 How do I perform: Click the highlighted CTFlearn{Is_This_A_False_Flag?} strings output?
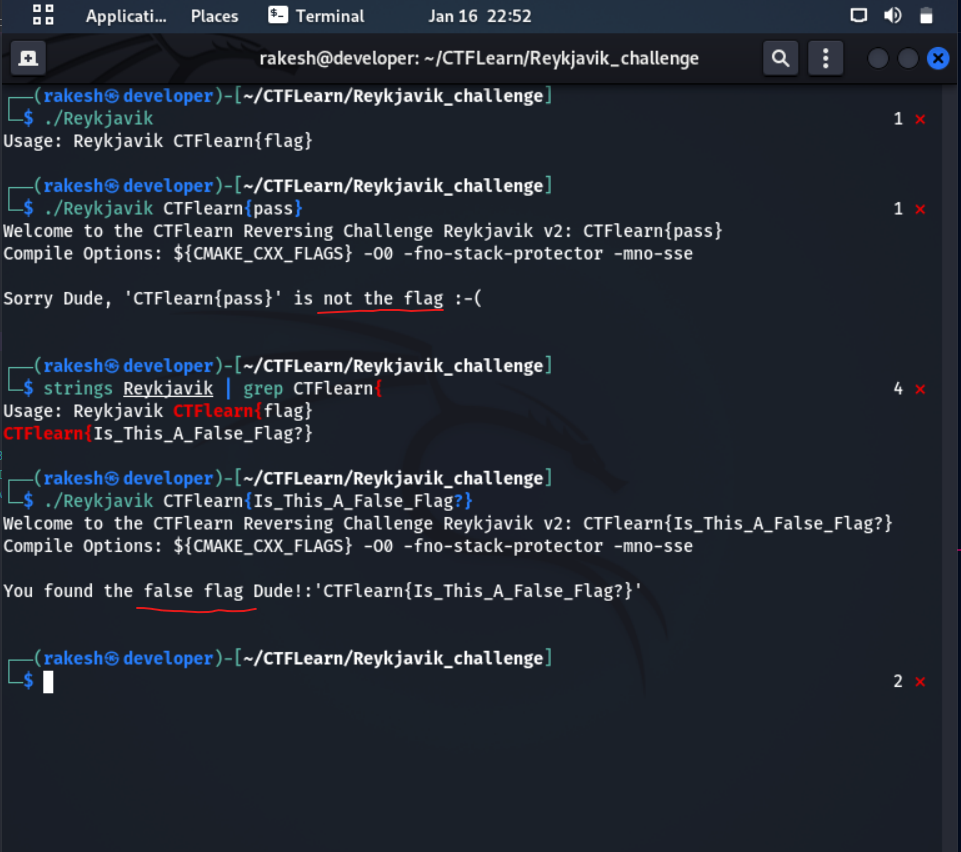[158, 433]
